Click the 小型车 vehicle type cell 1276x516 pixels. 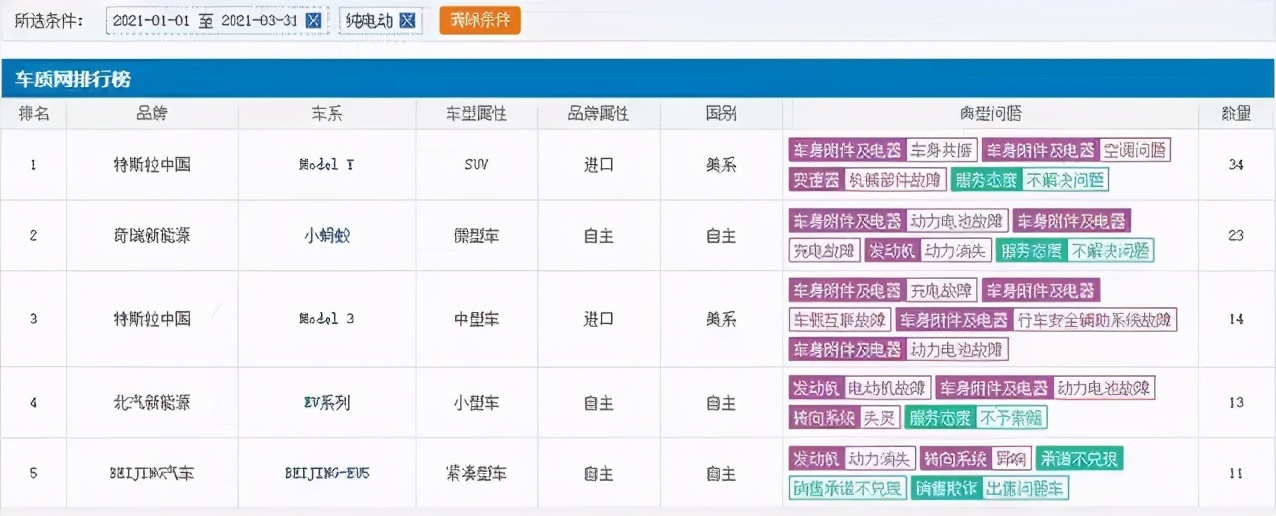click(x=476, y=403)
